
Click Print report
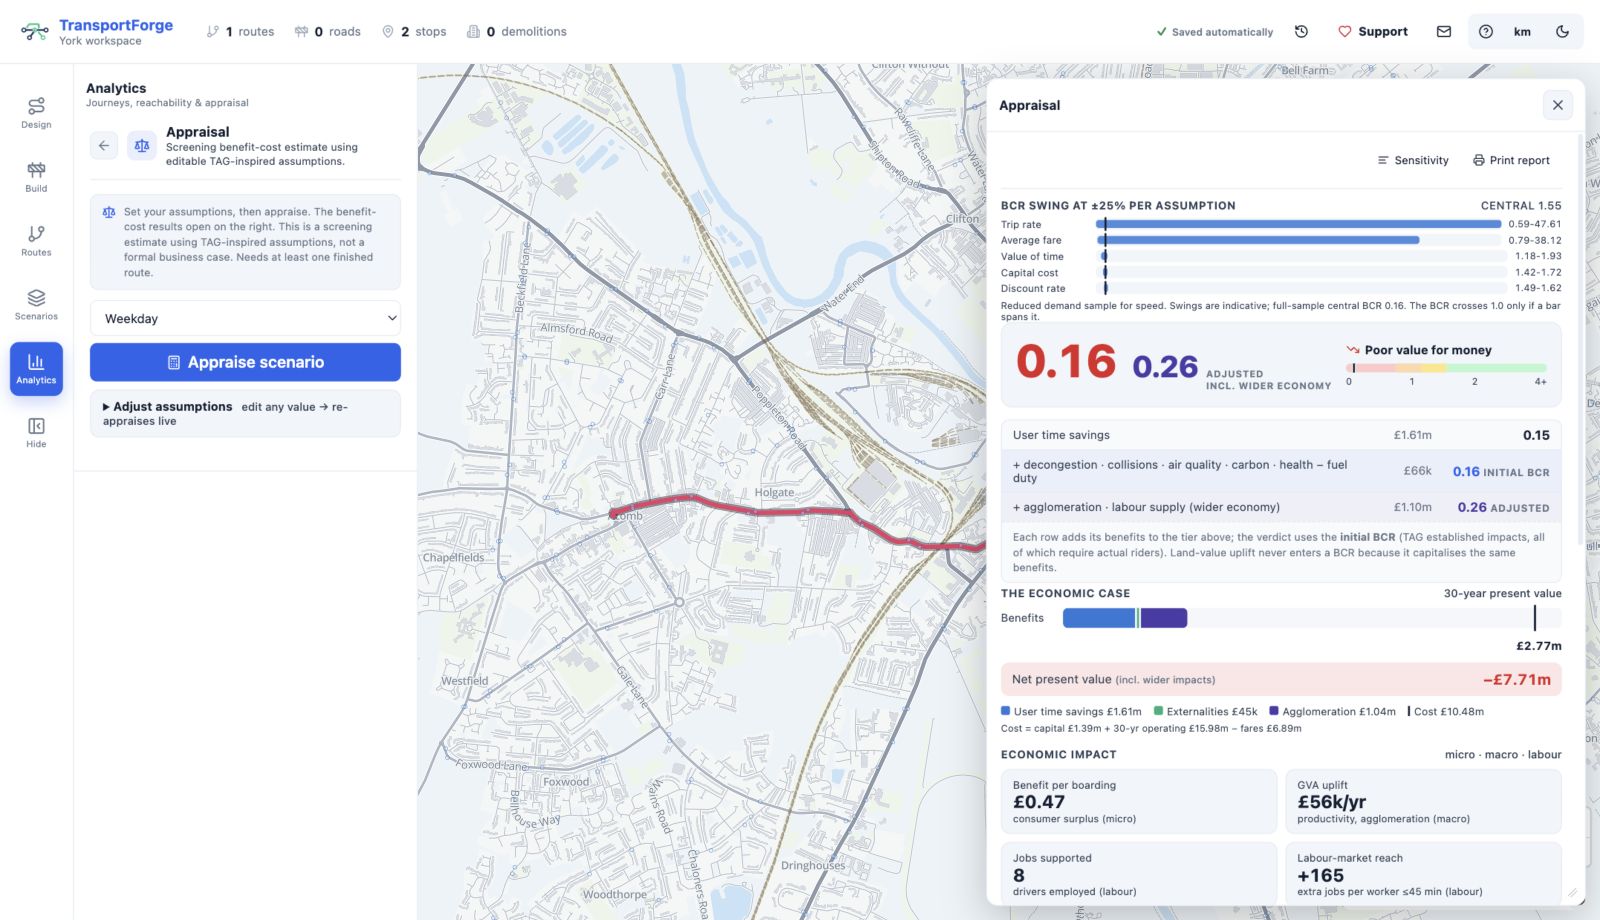(1511, 160)
